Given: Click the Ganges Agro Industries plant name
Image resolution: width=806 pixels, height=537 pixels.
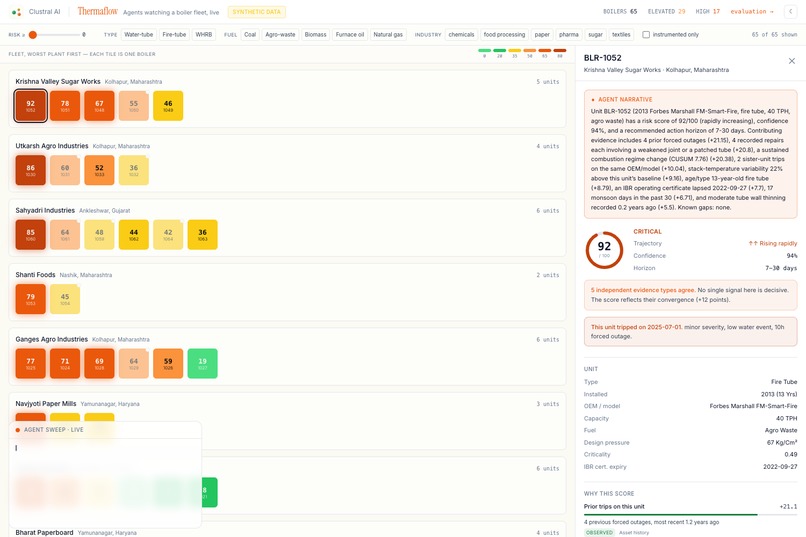Looking at the screenshot, I should pyautogui.click(x=51, y=339).
